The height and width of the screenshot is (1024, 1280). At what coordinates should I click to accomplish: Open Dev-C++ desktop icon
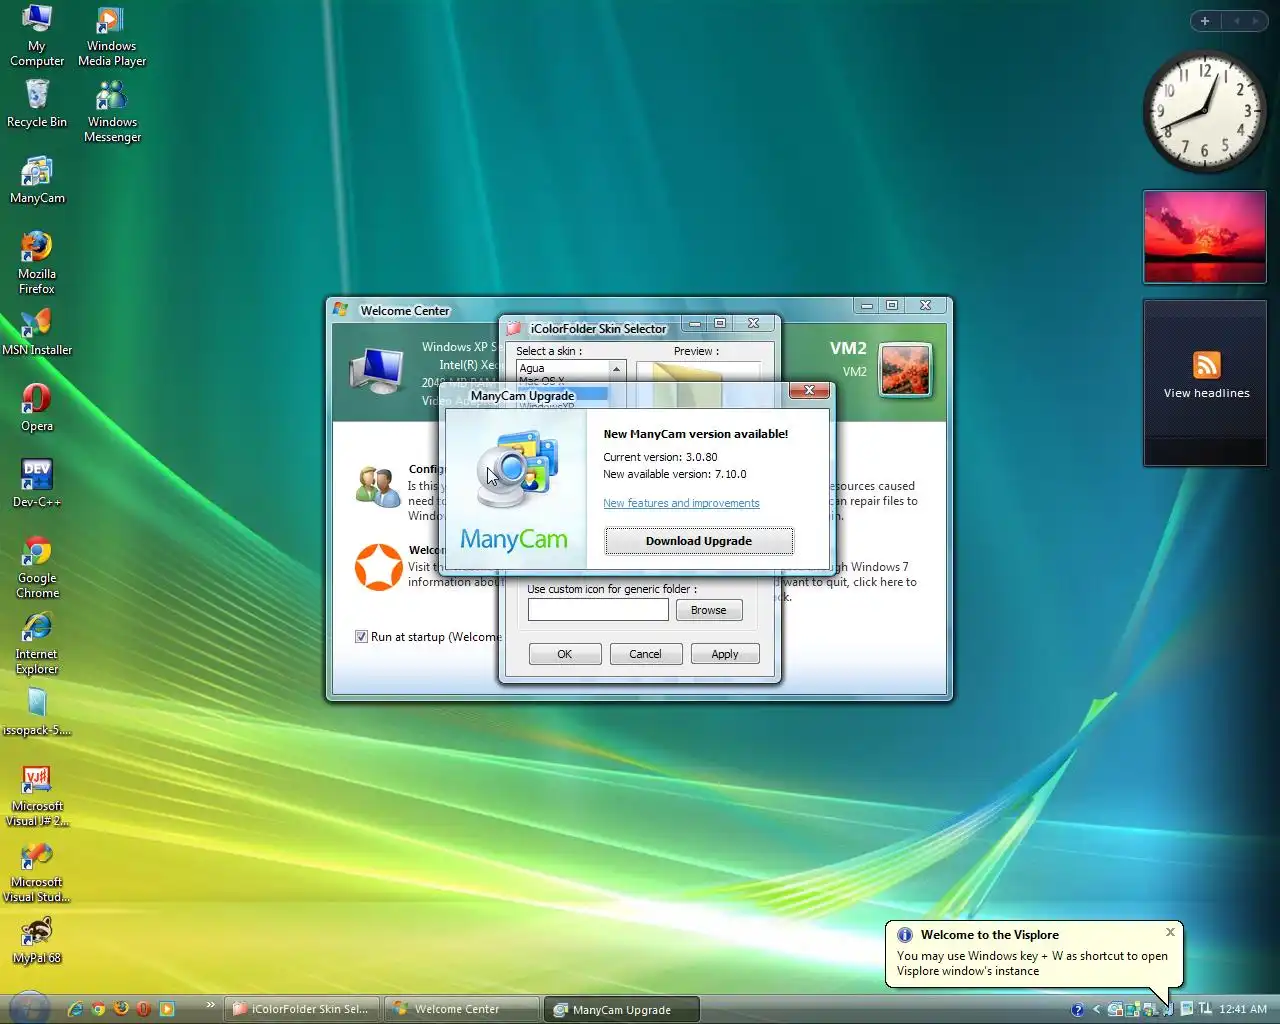[x=37, y=484]
